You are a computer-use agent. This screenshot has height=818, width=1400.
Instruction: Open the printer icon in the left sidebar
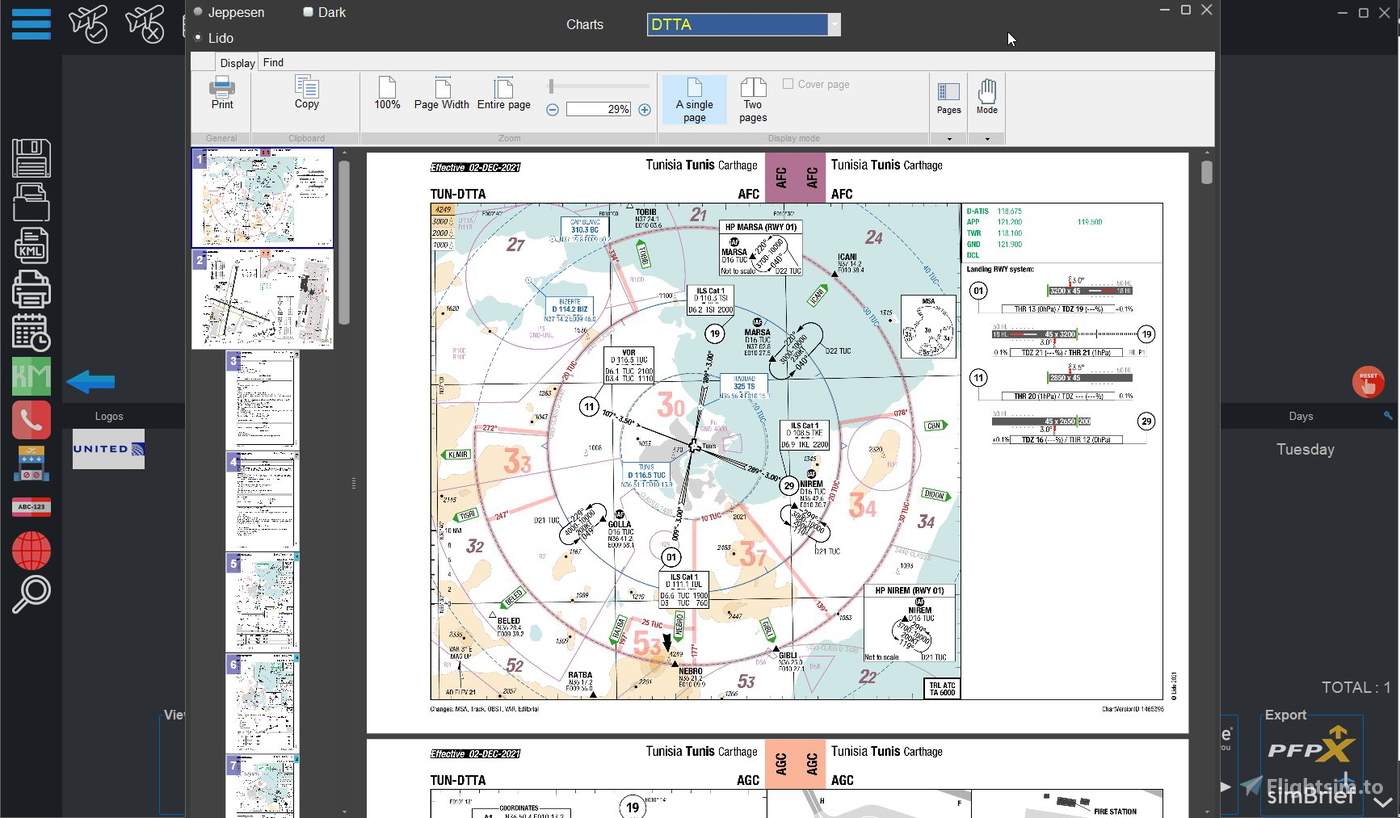tap(31, 289)
